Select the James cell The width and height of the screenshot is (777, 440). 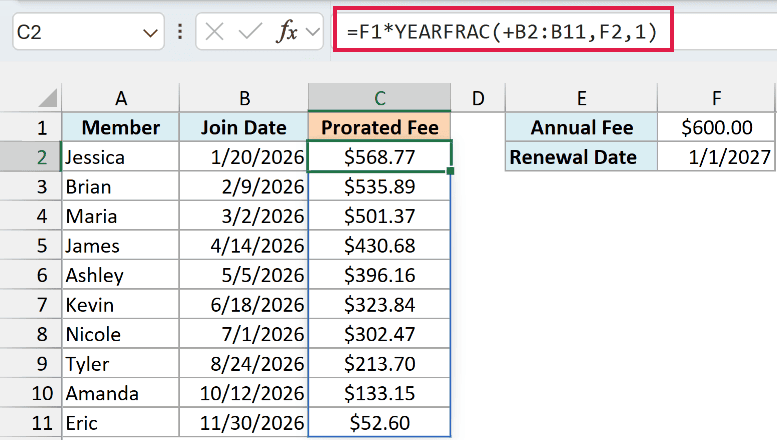(x=120, y=245)
